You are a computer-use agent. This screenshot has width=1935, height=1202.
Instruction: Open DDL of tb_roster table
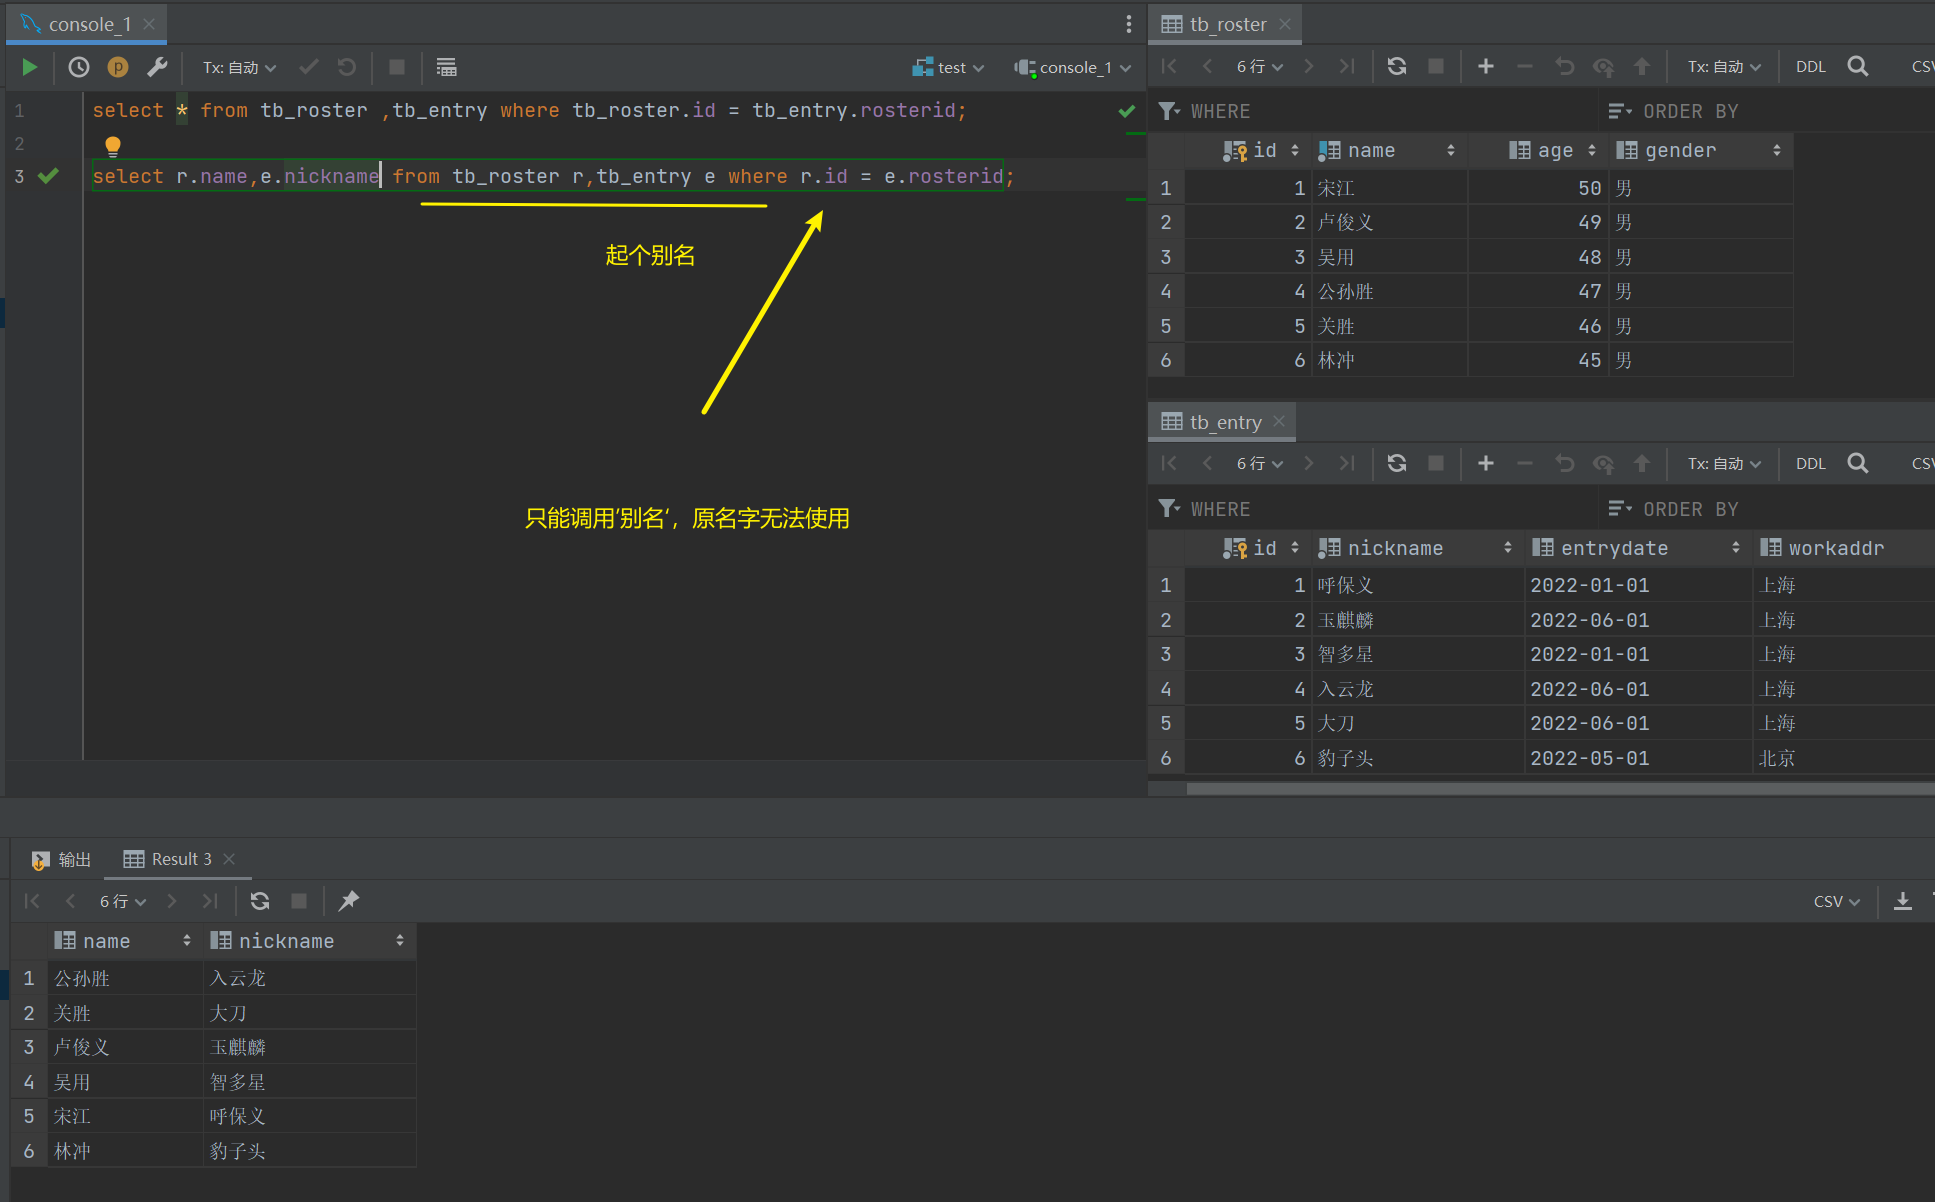(x=1810, y=66)
